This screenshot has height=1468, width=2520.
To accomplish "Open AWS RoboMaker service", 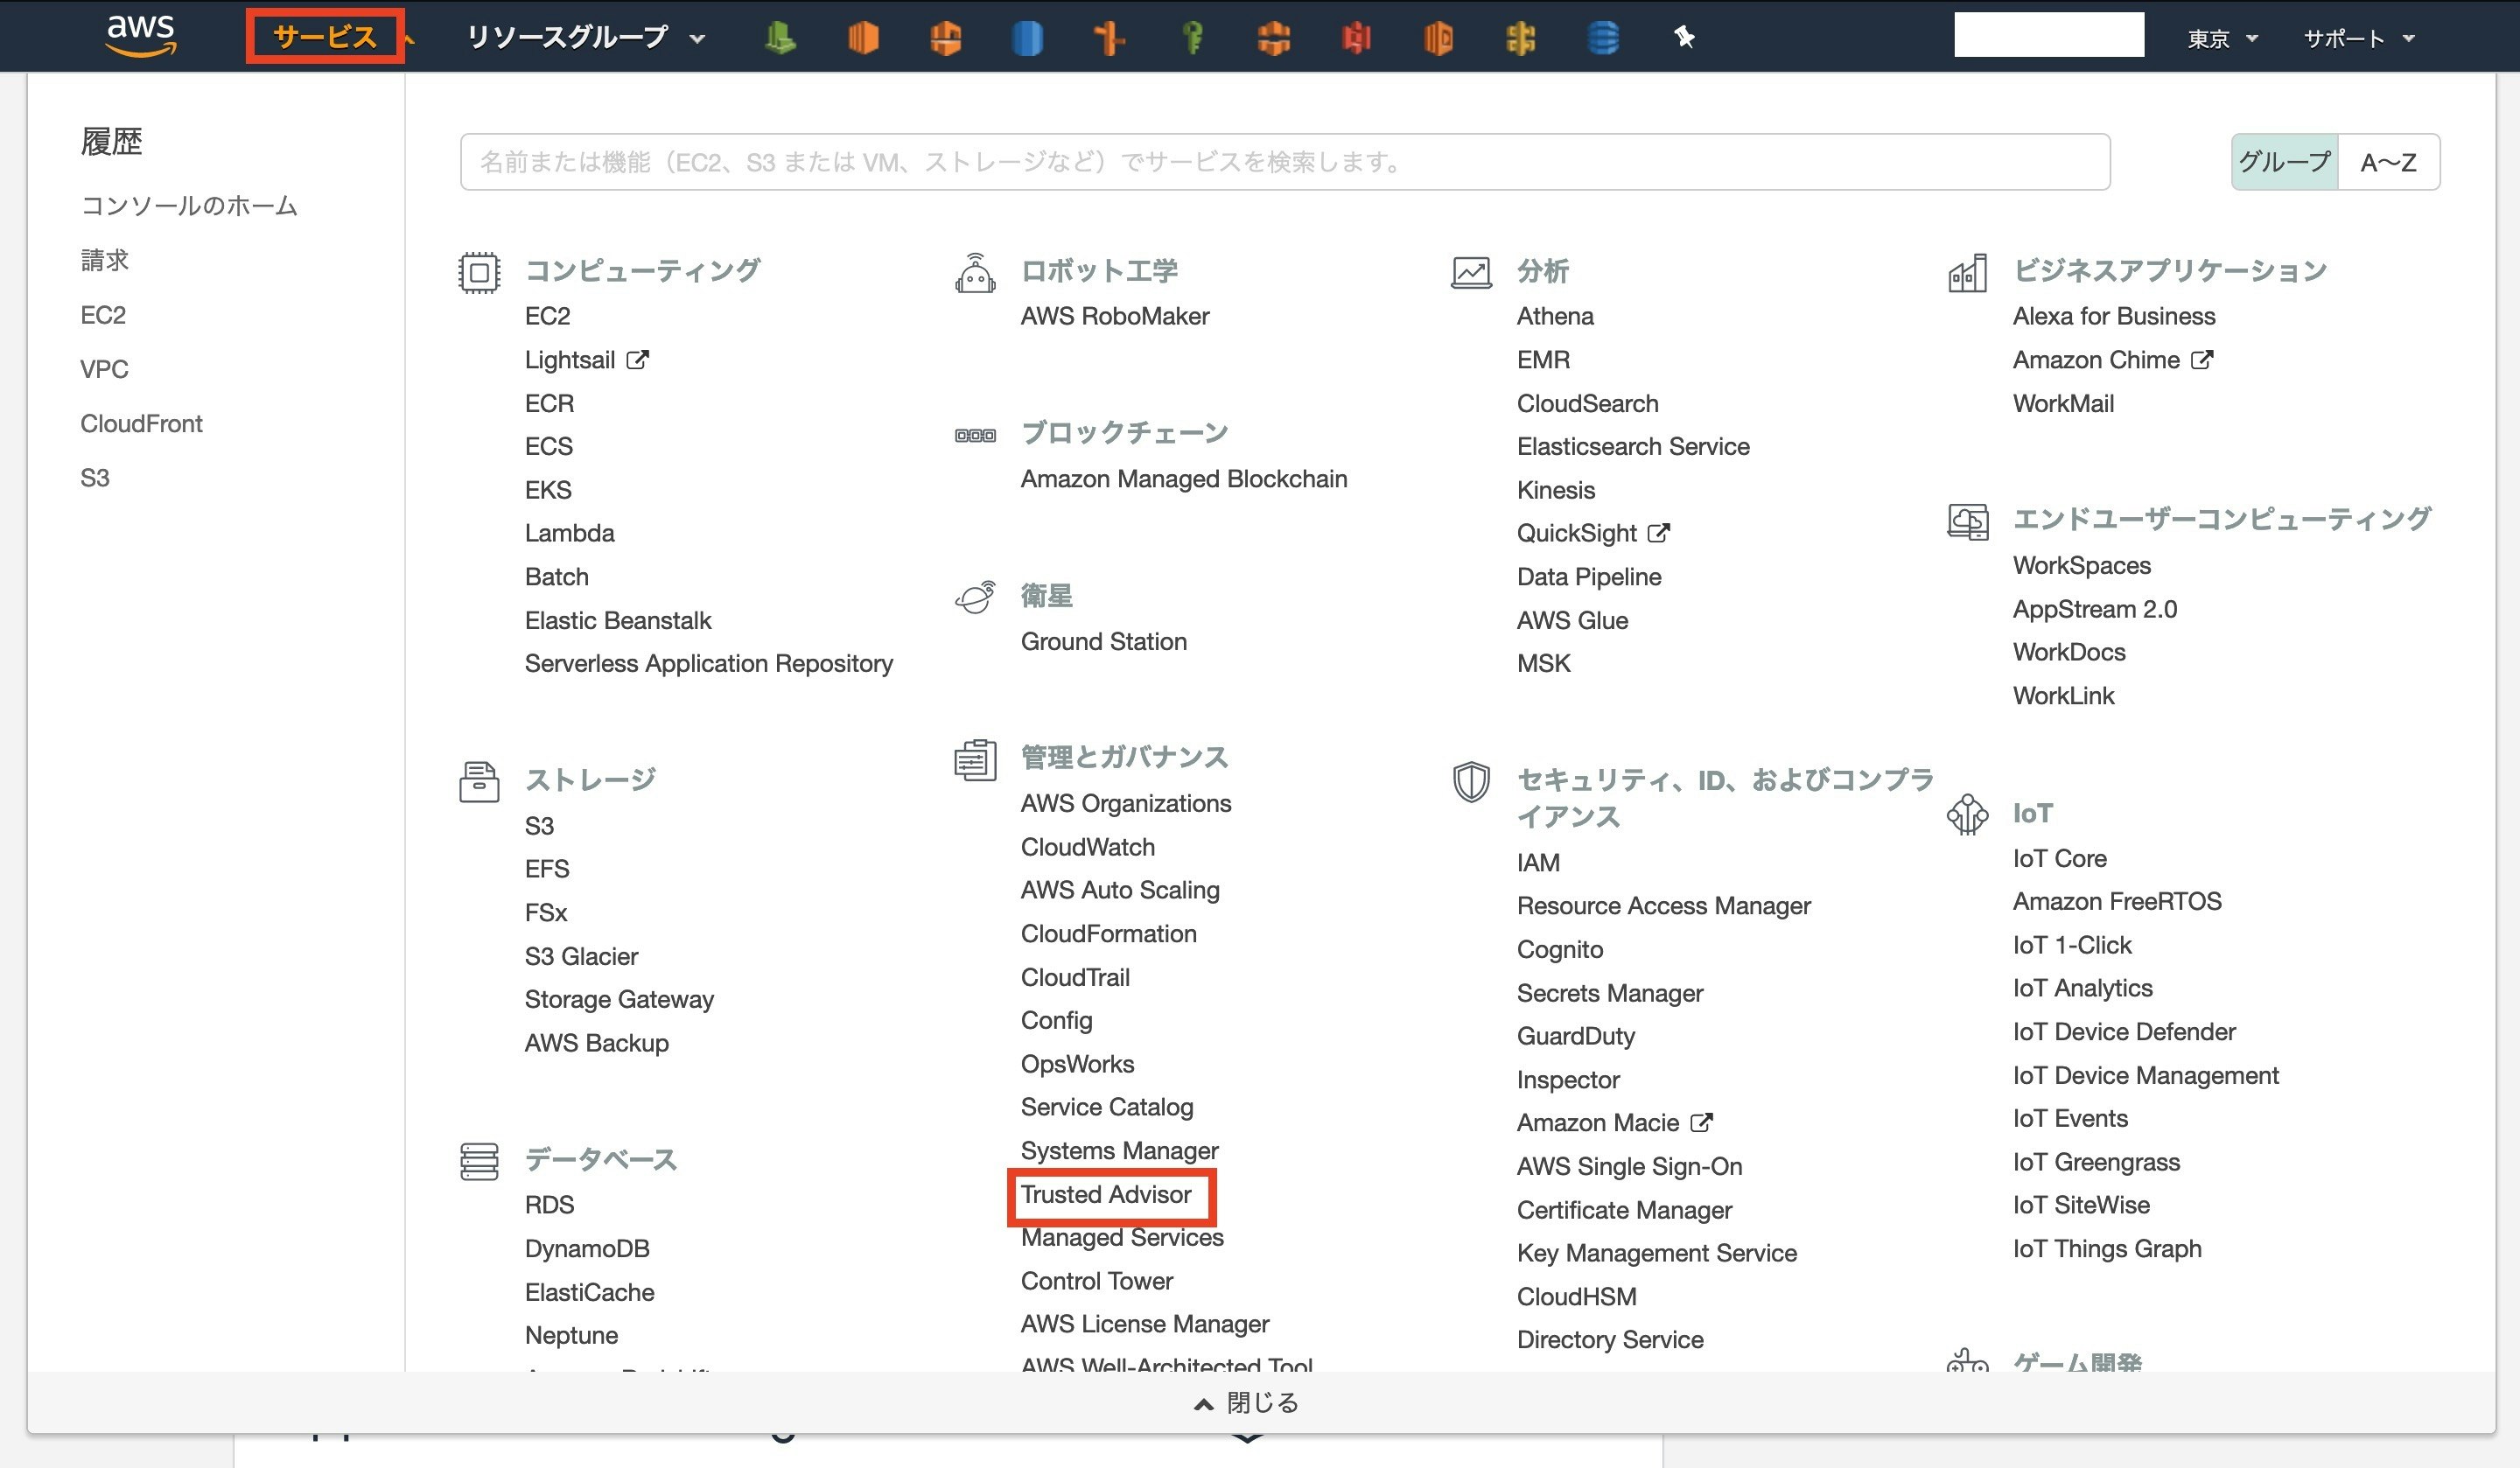I will (1114, 316).
